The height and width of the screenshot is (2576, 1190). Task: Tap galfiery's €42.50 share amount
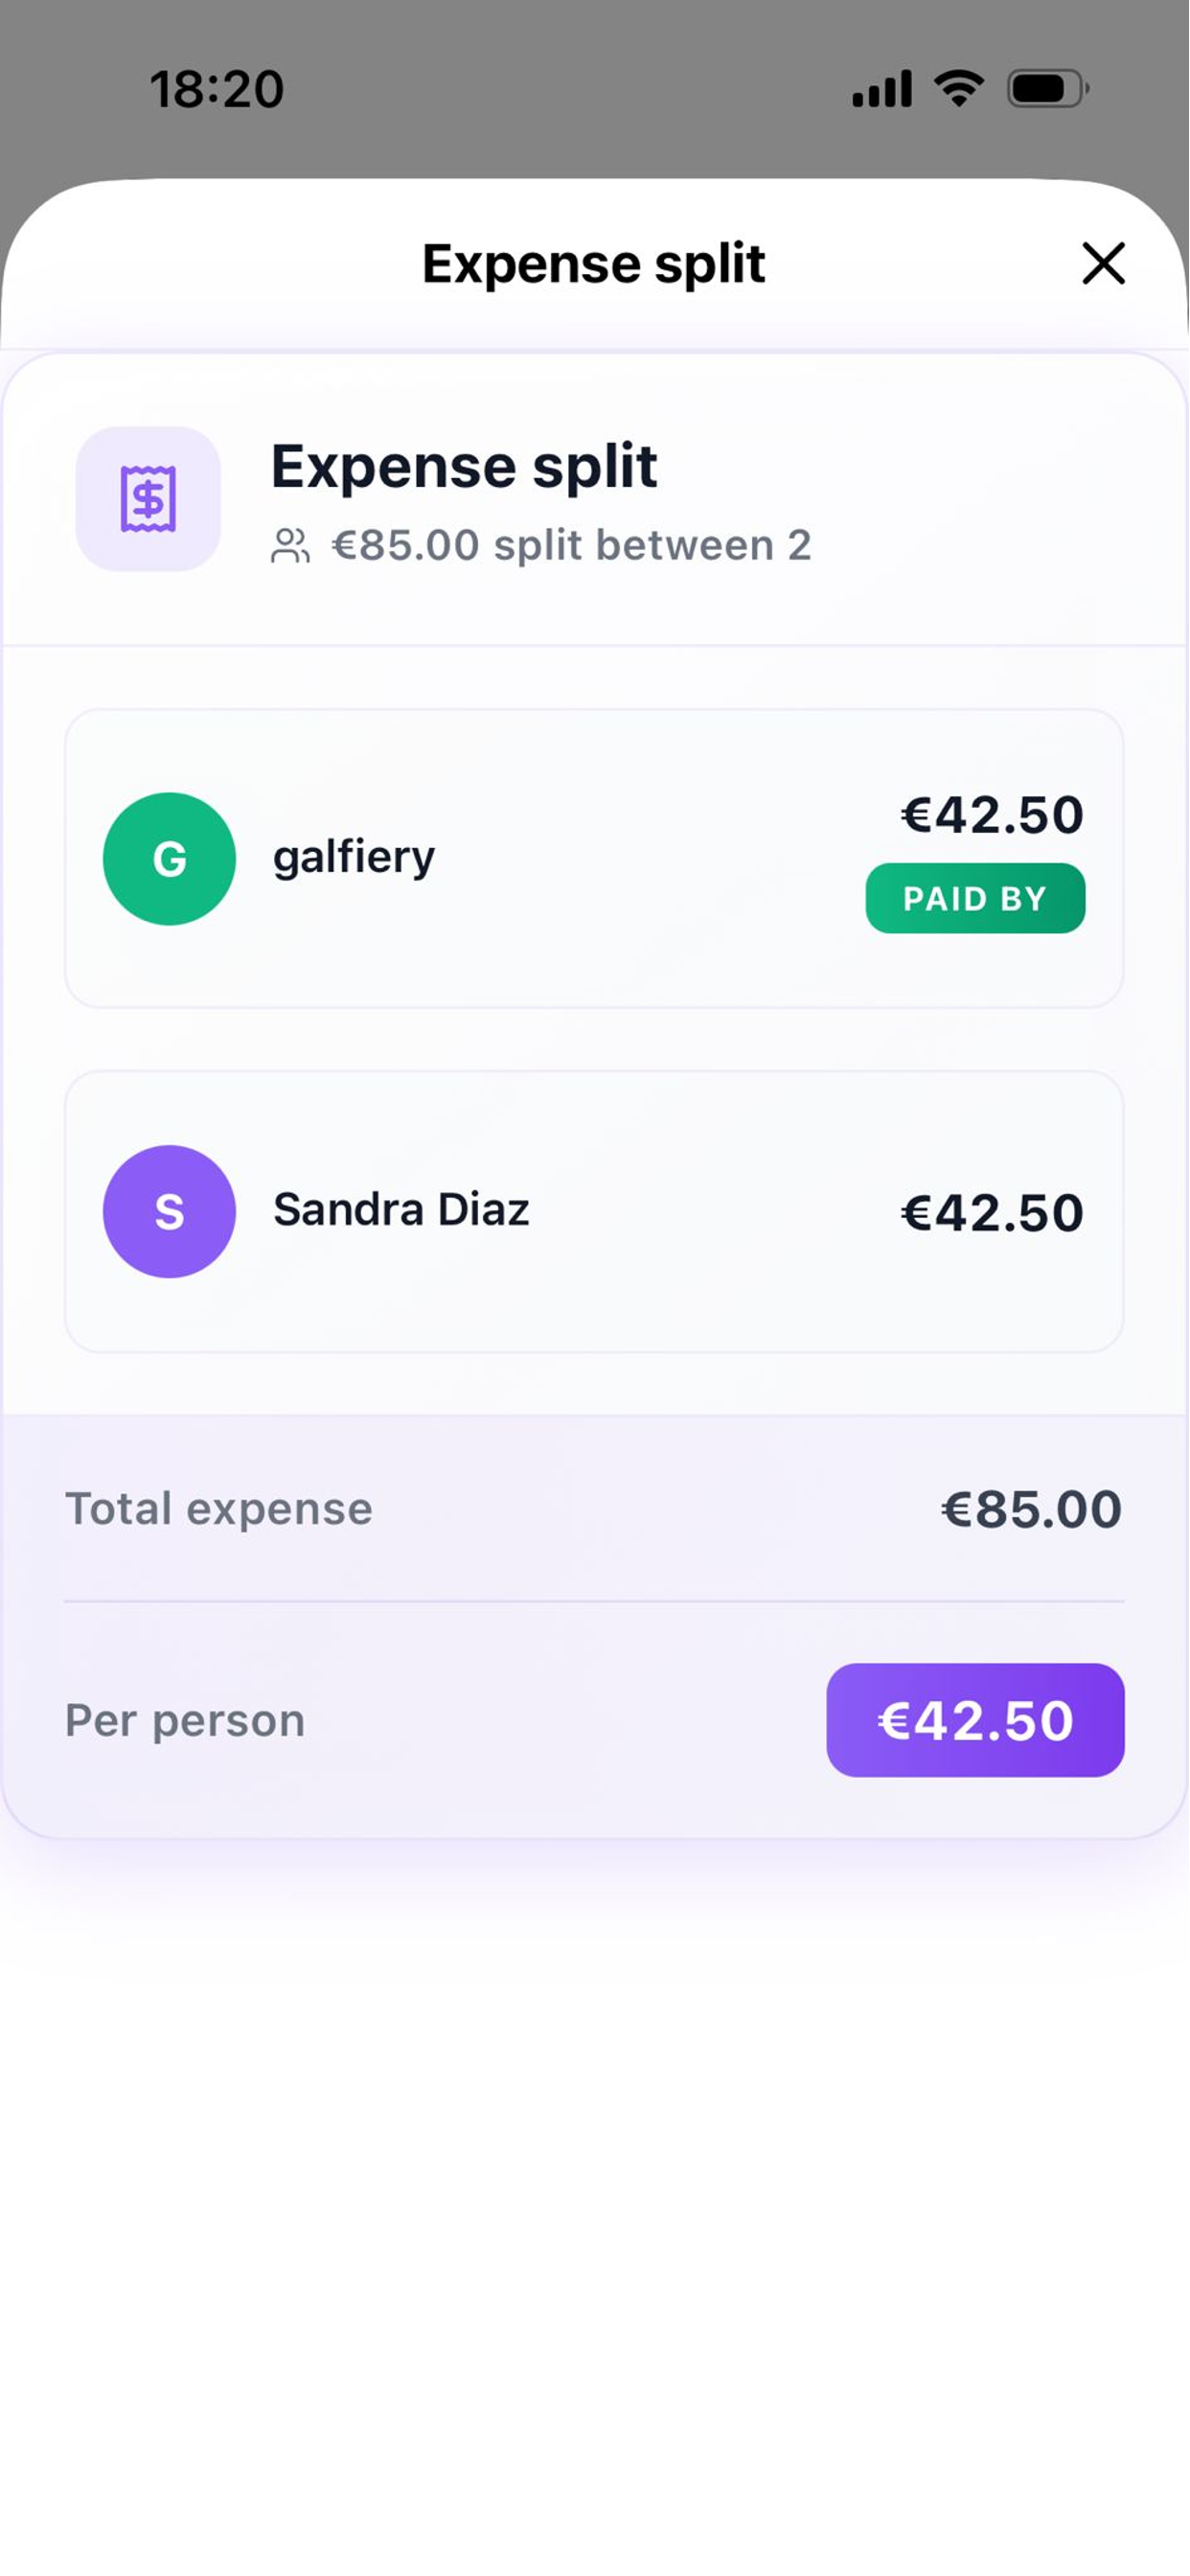pyautogui.click(x=992, y=815)
